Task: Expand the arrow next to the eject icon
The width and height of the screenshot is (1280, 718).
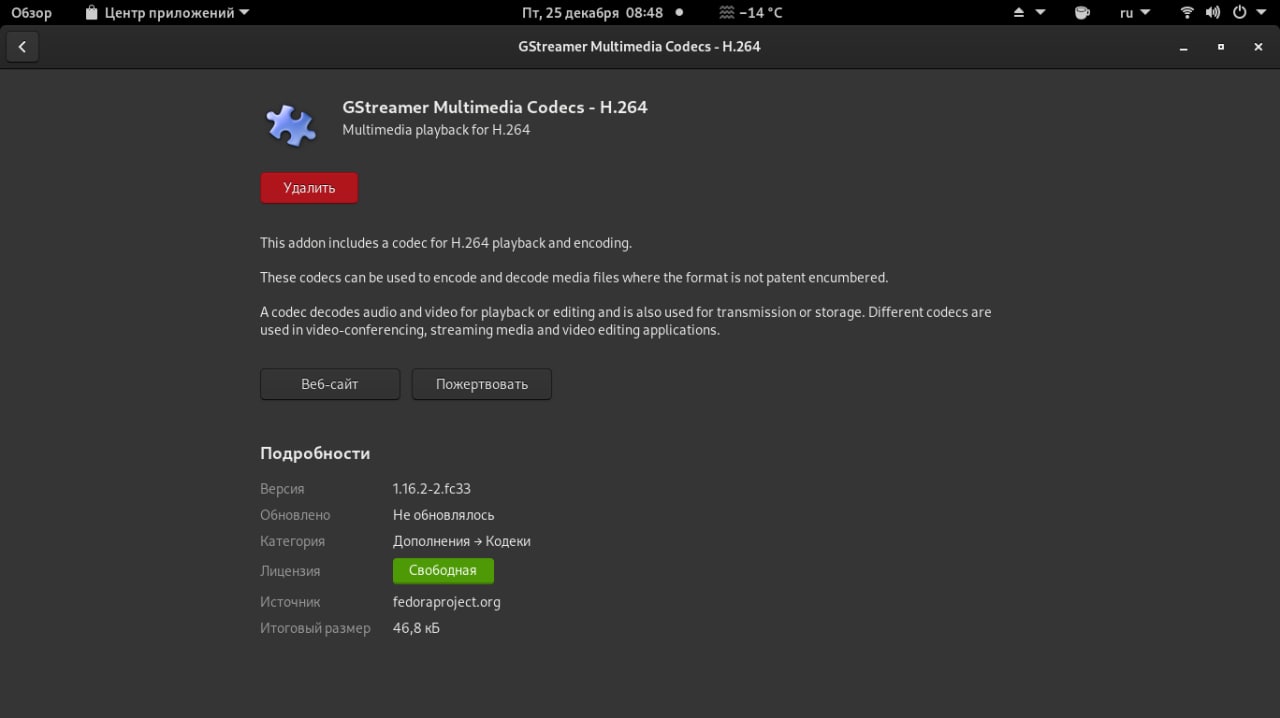Action: pyautogui.click(x=1040, y=13)
